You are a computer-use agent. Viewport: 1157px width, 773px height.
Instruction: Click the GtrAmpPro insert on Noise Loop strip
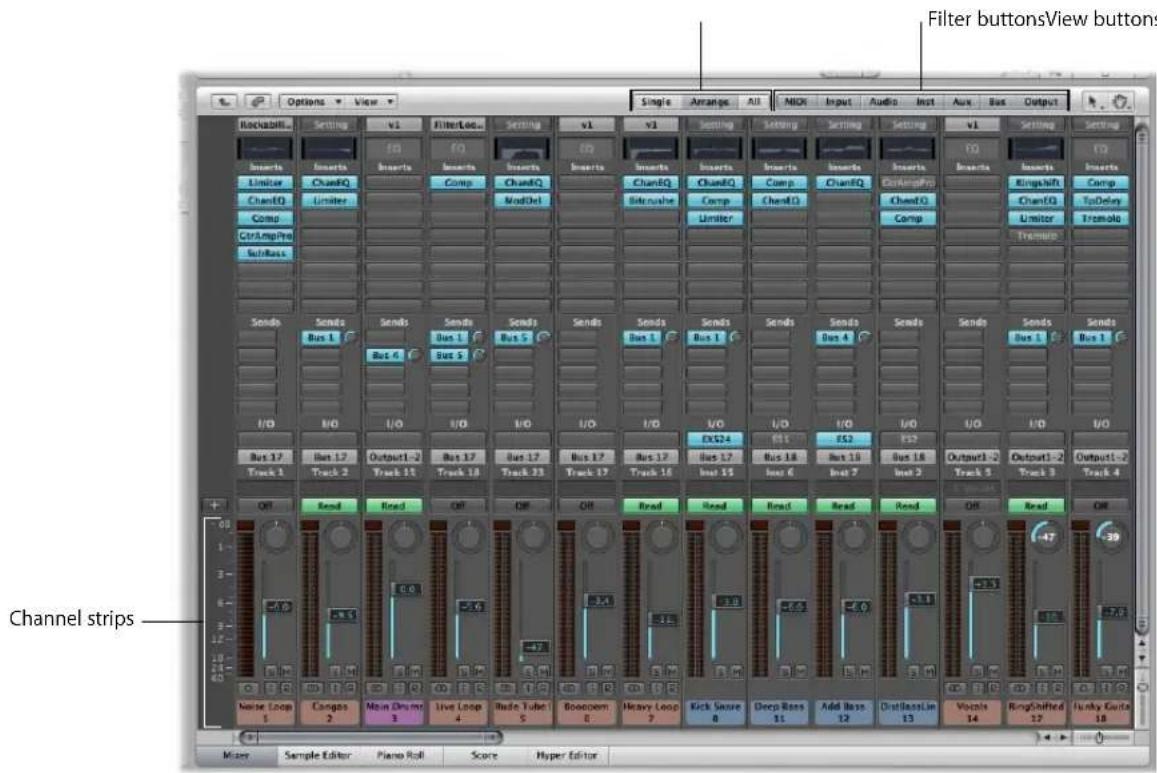click(x=265, y=235)
